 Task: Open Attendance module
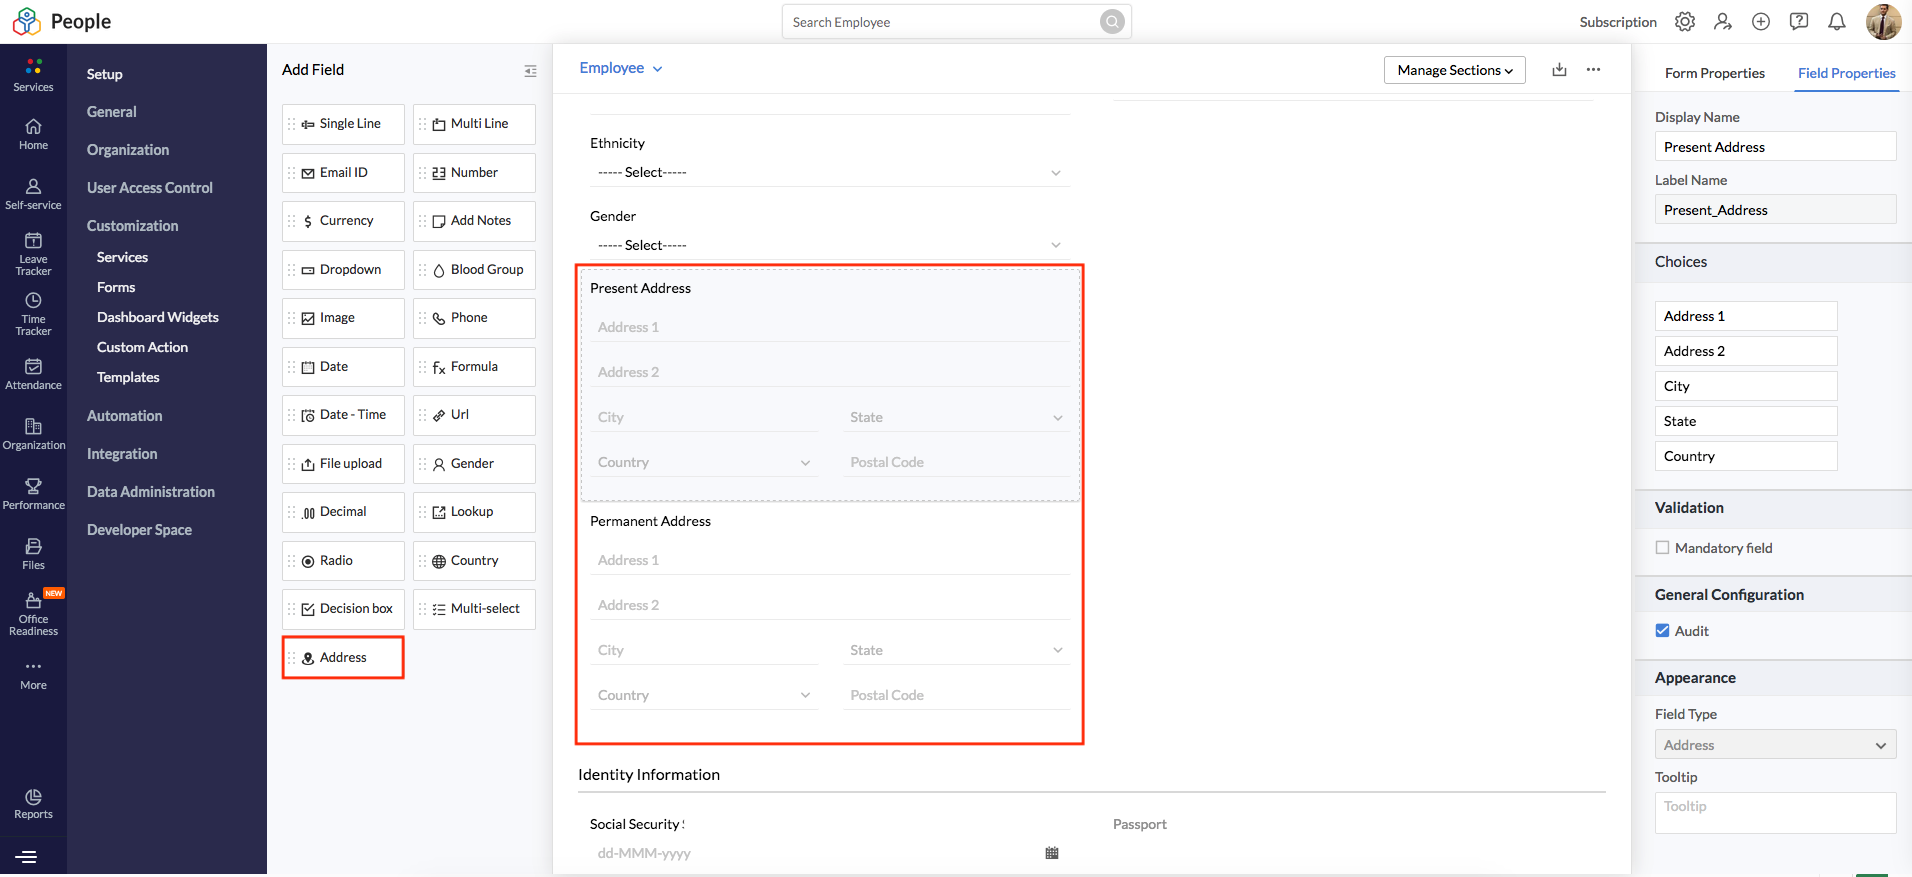coord(33,374)
